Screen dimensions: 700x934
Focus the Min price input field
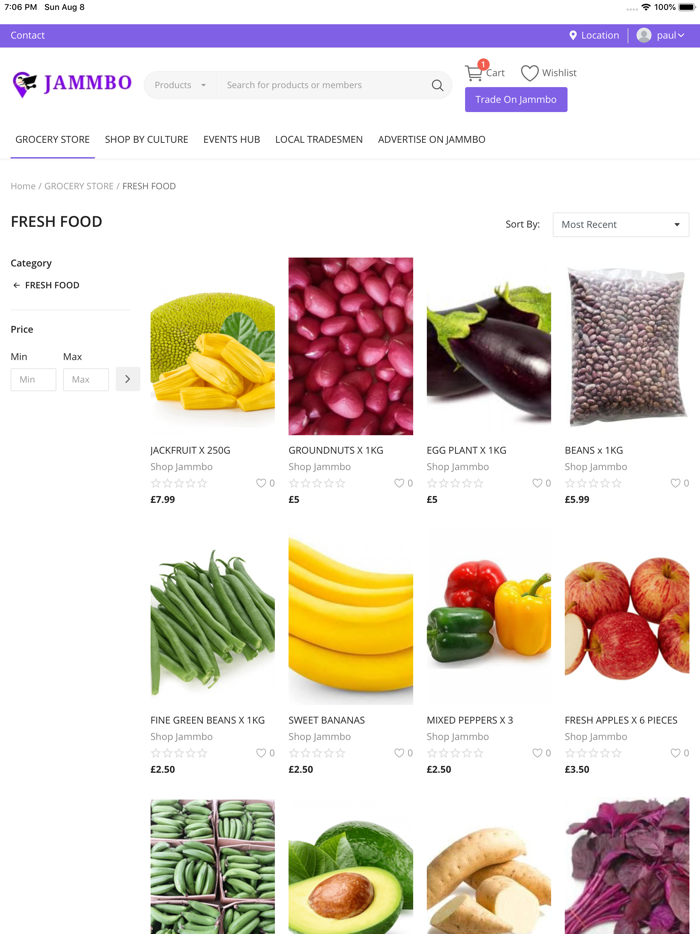coord(33,379)
